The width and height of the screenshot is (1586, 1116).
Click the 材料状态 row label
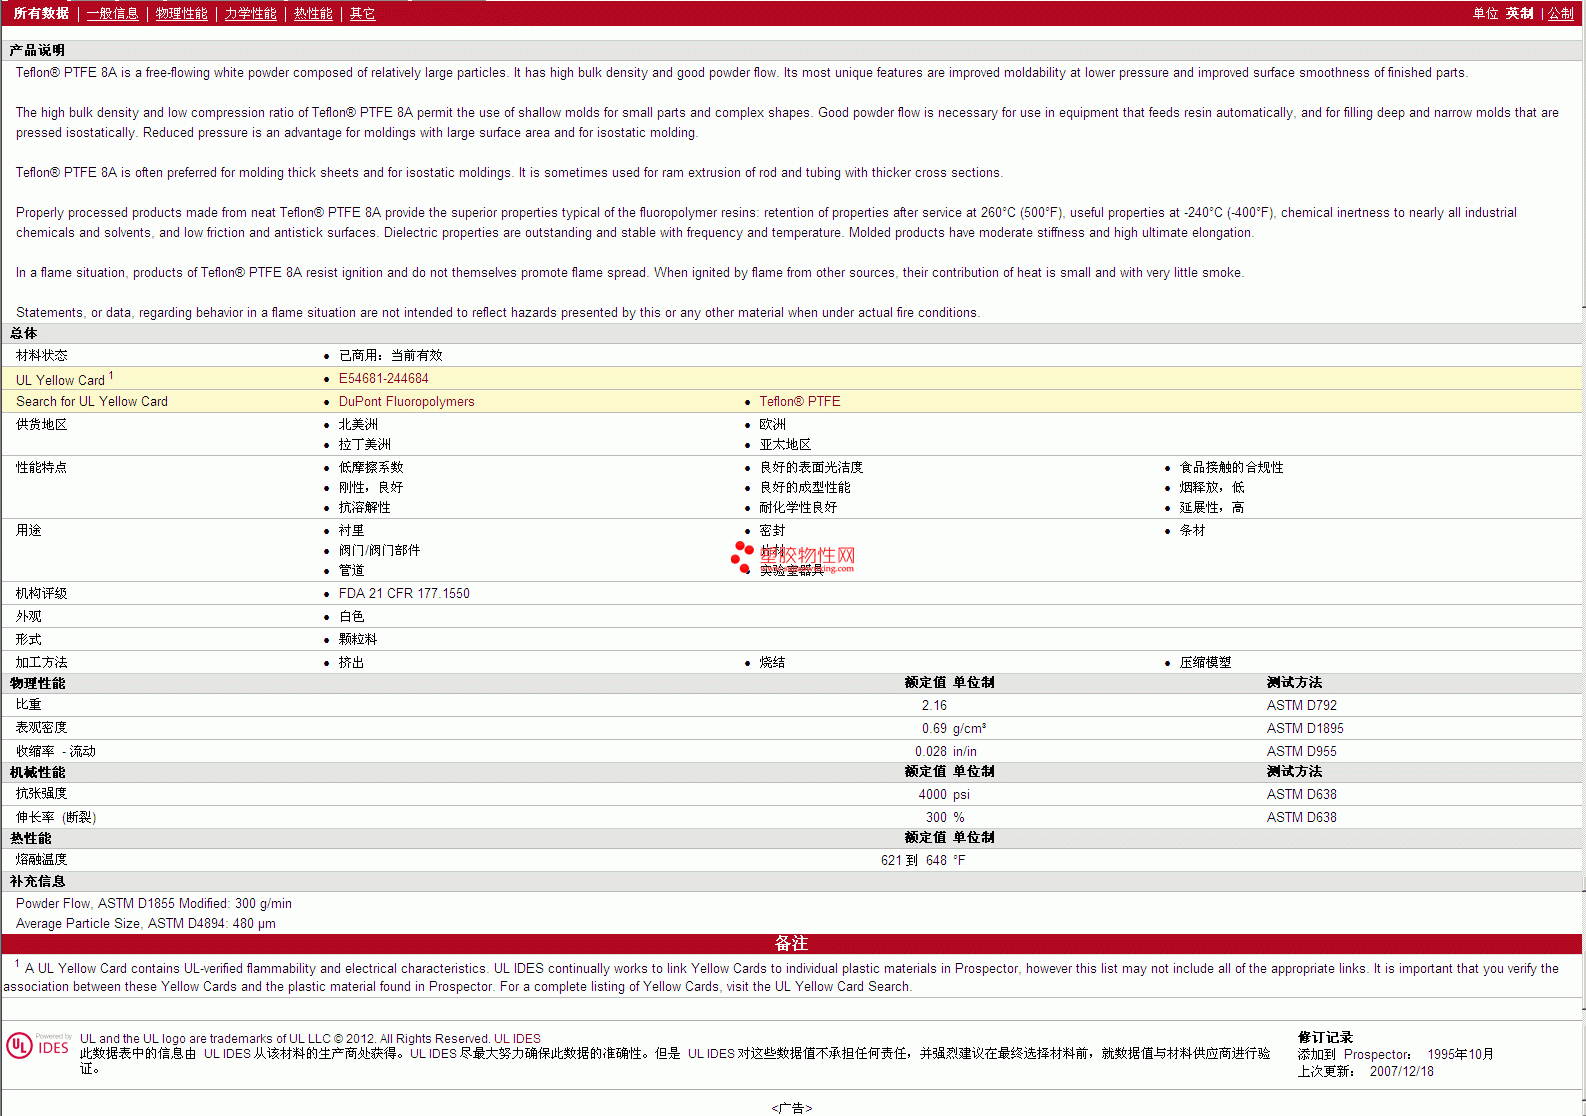[x=42, y=356]
